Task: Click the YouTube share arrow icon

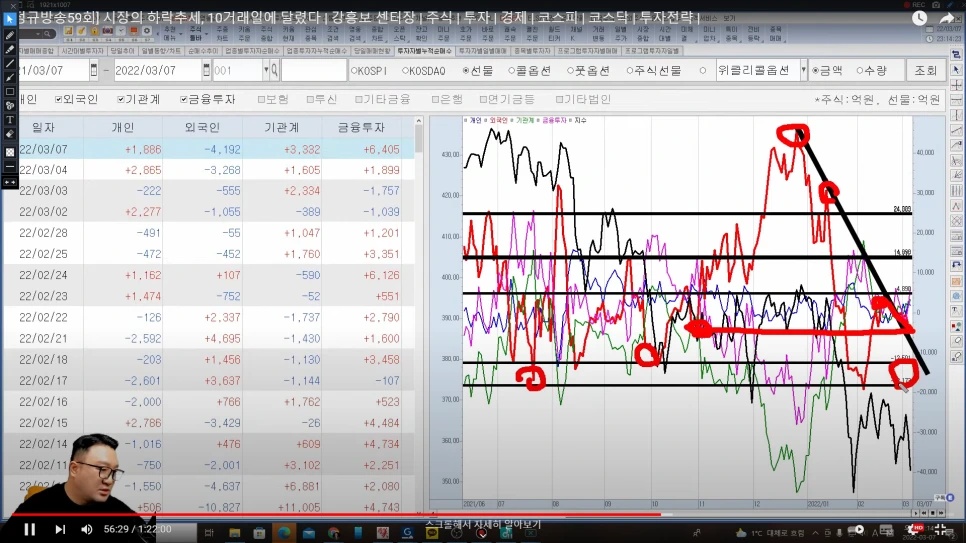Action: coord(946,18)
